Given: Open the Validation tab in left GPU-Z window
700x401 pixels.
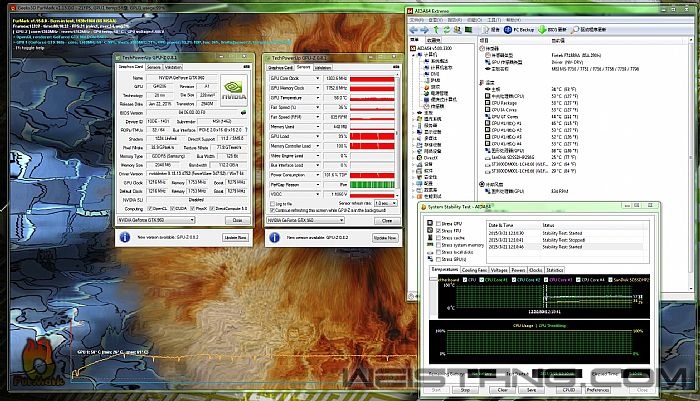Looking at the screenshot, I should point(172,67).
